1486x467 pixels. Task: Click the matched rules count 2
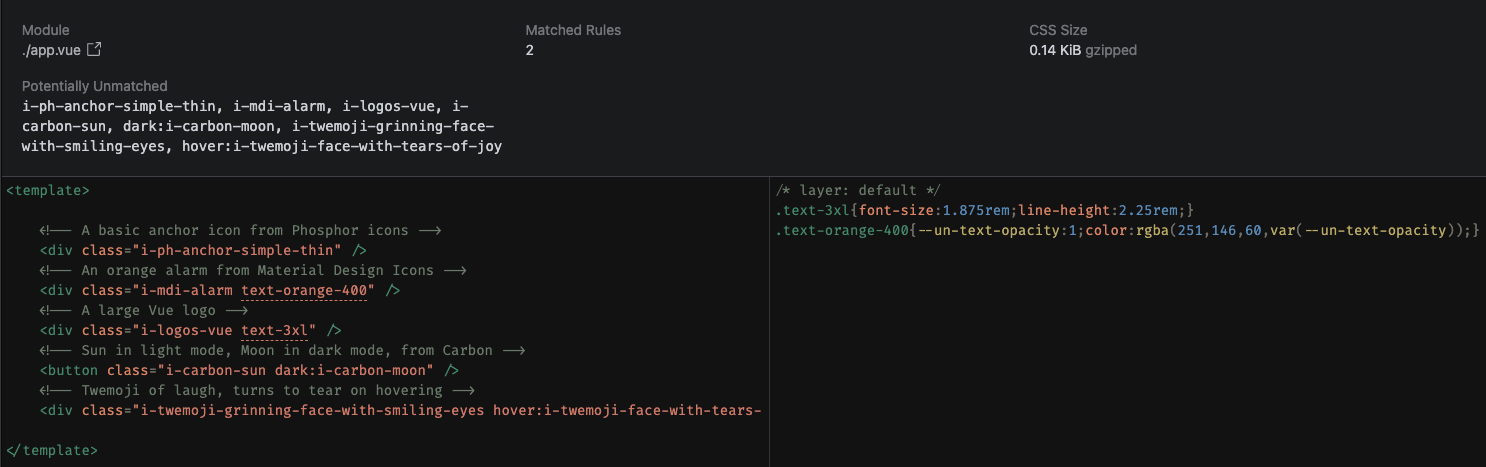click(530, 49)
